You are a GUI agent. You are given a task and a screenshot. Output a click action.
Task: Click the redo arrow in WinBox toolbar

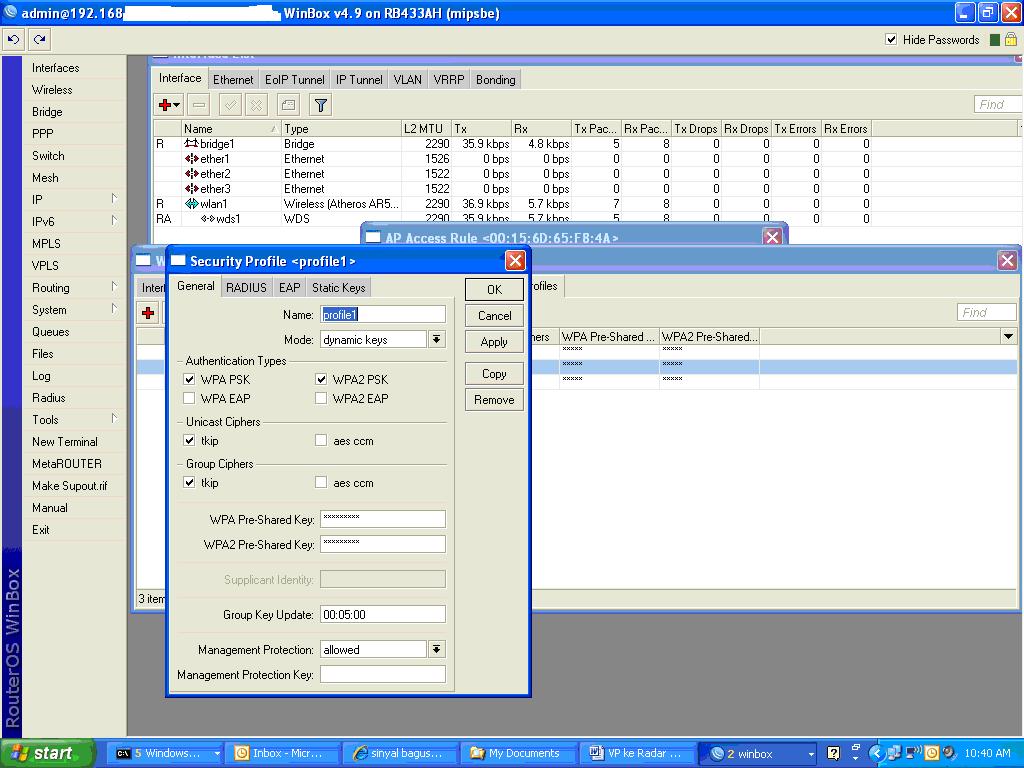click(39, 40)
